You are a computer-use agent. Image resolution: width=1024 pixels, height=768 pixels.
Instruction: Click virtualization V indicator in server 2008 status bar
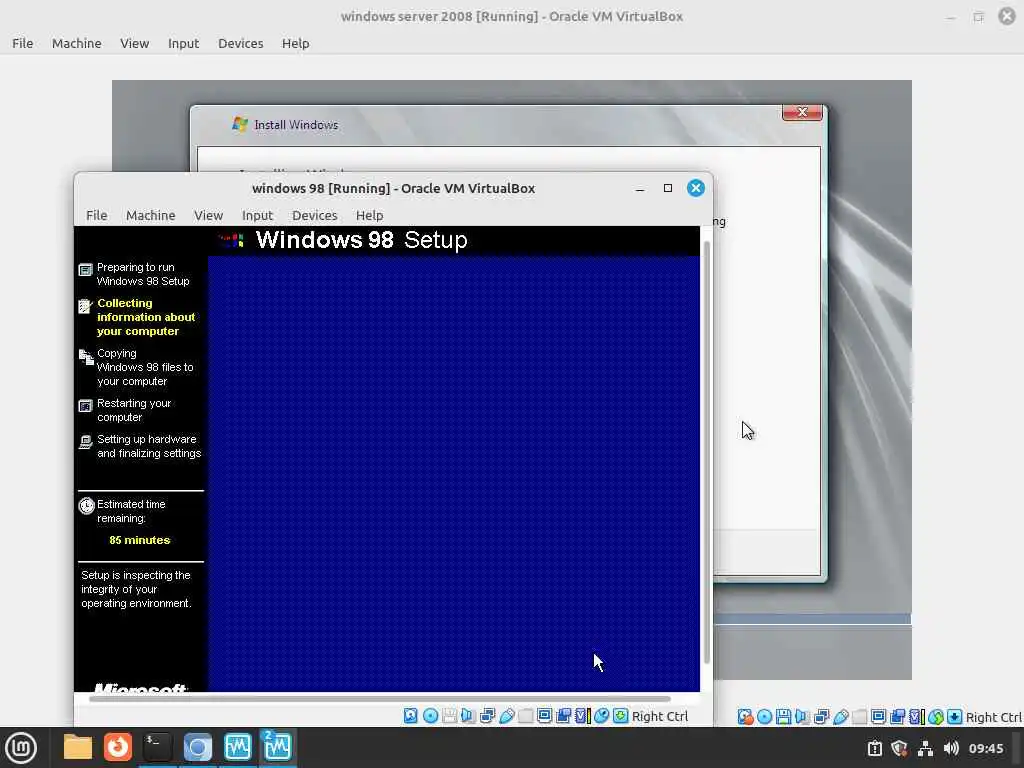point(917,717)
